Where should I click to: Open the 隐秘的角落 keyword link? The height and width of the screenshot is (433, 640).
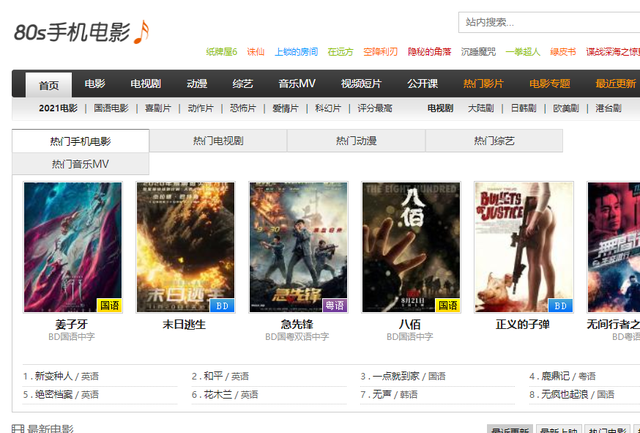[429, 52]
